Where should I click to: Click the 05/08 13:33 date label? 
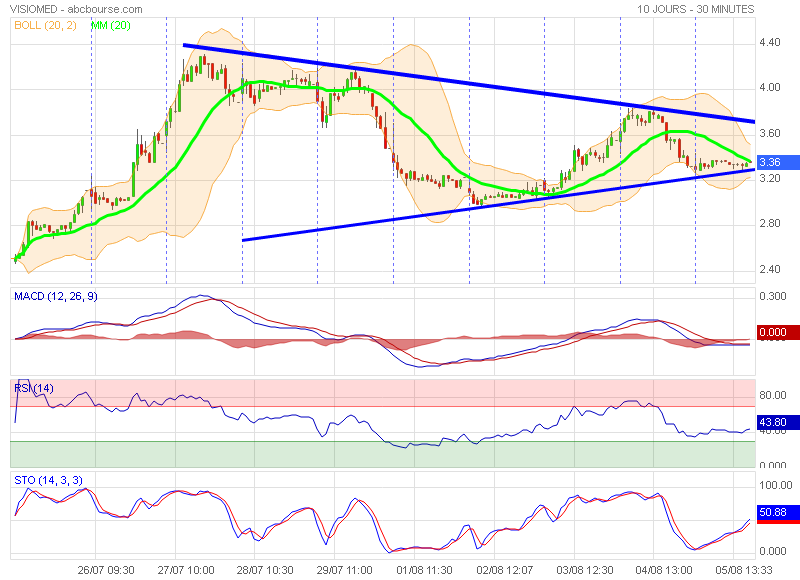tap(743, 570)
